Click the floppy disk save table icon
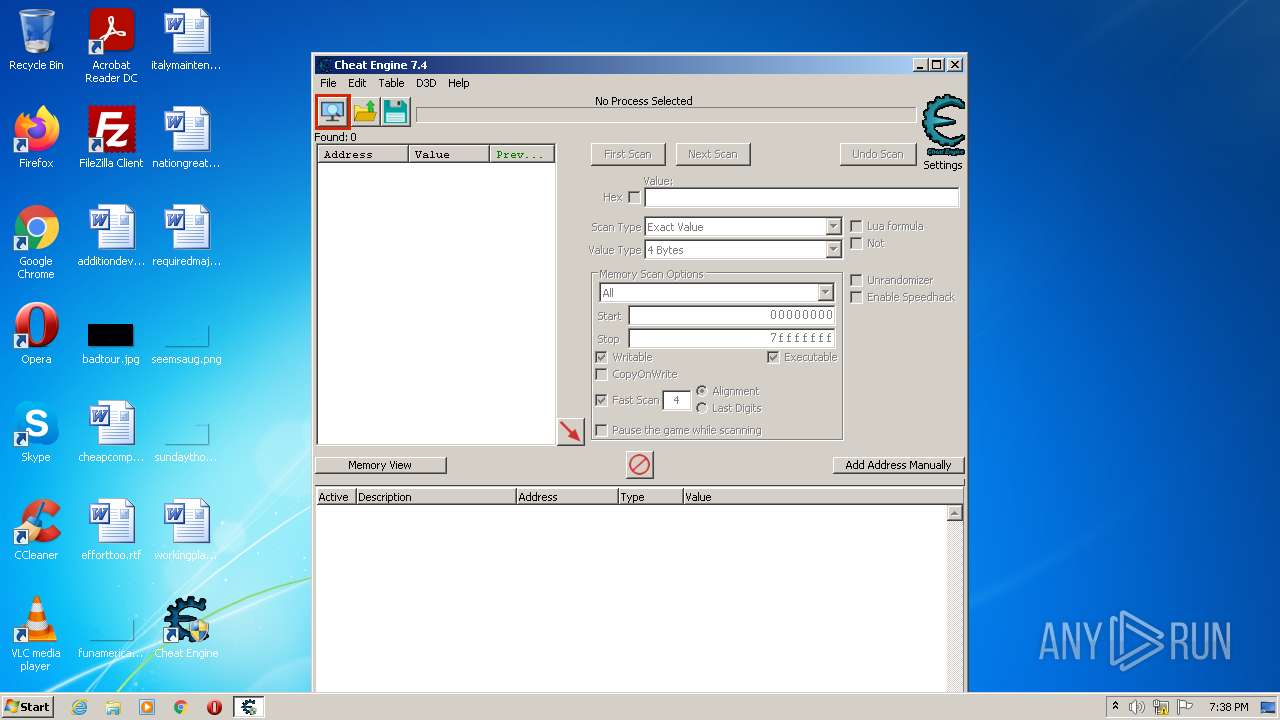 [396, 111]
